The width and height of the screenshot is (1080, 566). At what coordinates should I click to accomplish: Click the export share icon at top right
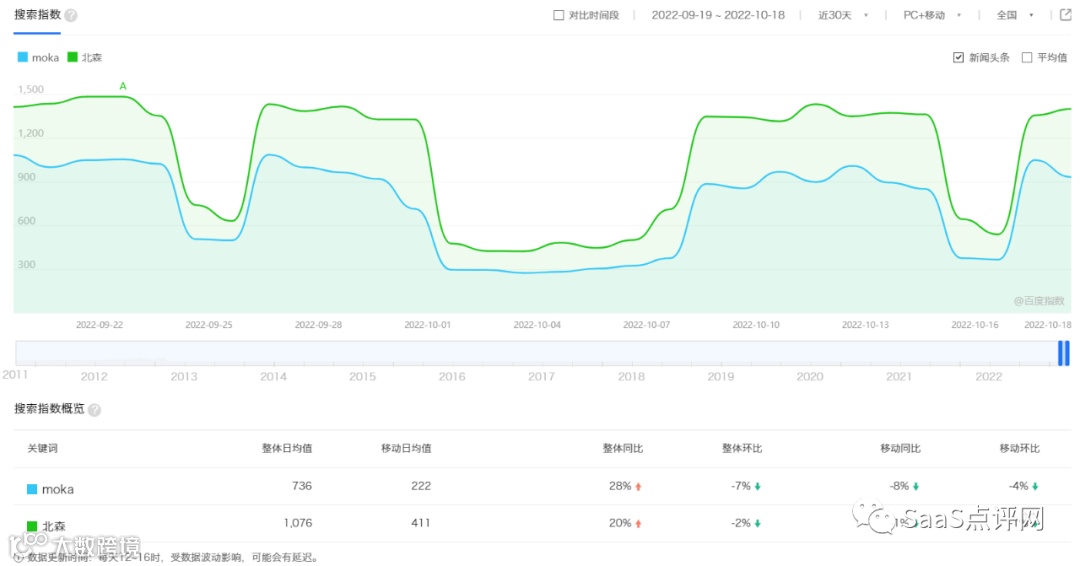click(x=1065, y=14)
